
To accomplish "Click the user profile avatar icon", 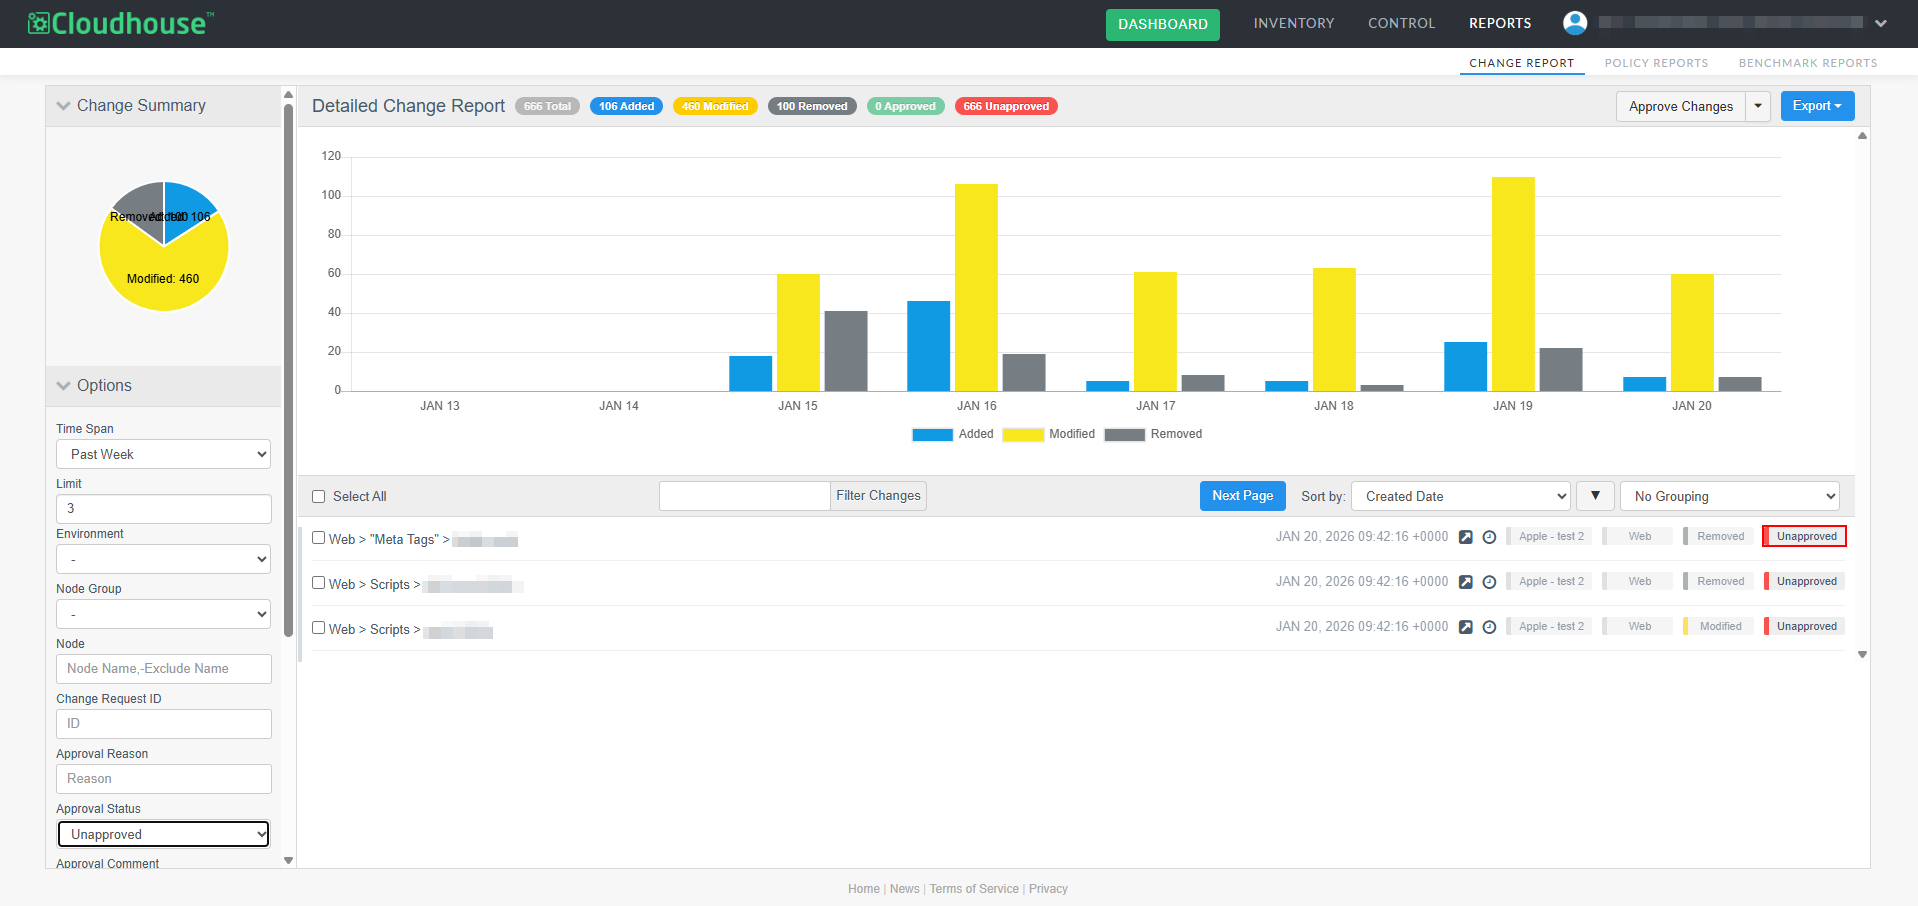I will (x=1575, y=23).
